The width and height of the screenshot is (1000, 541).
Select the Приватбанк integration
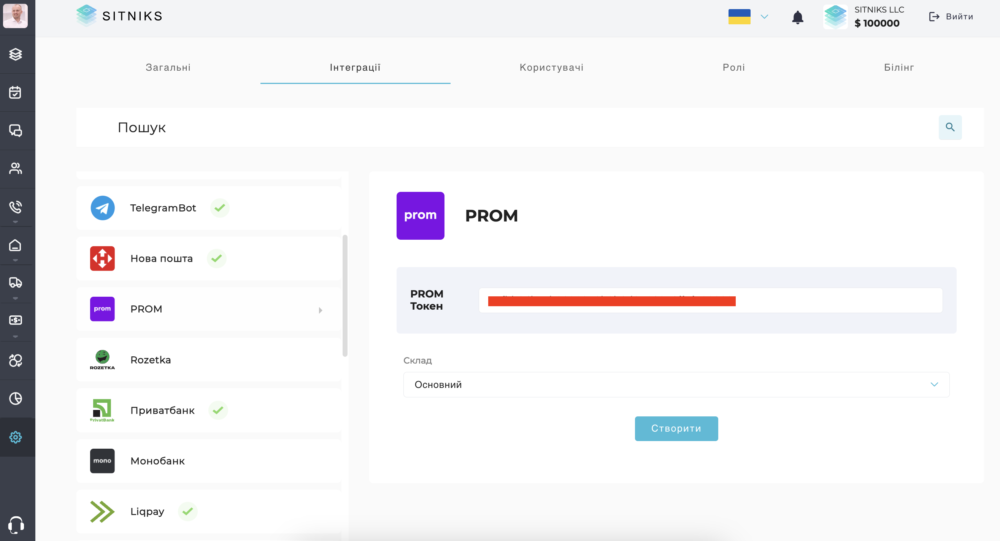point(209,410)
